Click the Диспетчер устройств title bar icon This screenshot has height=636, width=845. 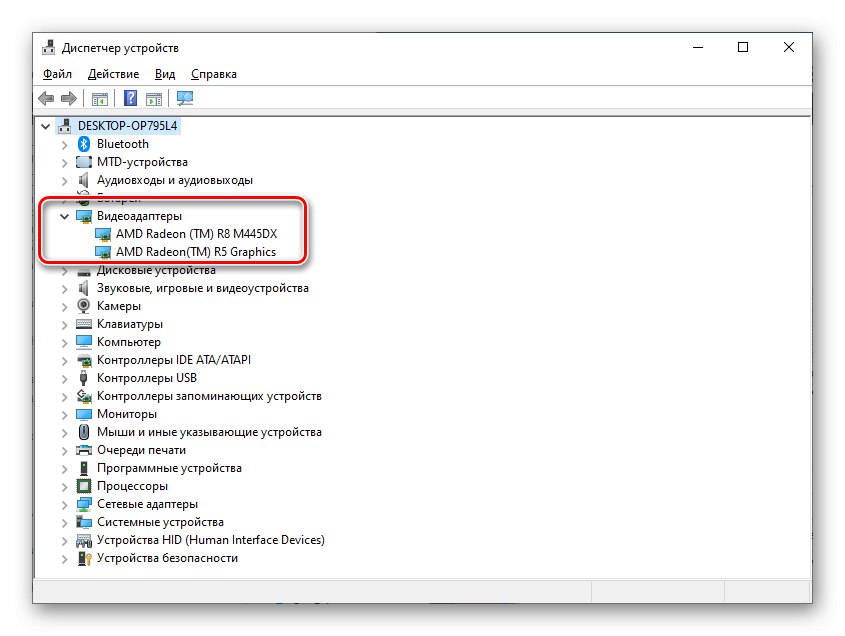pyautogui.click(x=49, y=47)
